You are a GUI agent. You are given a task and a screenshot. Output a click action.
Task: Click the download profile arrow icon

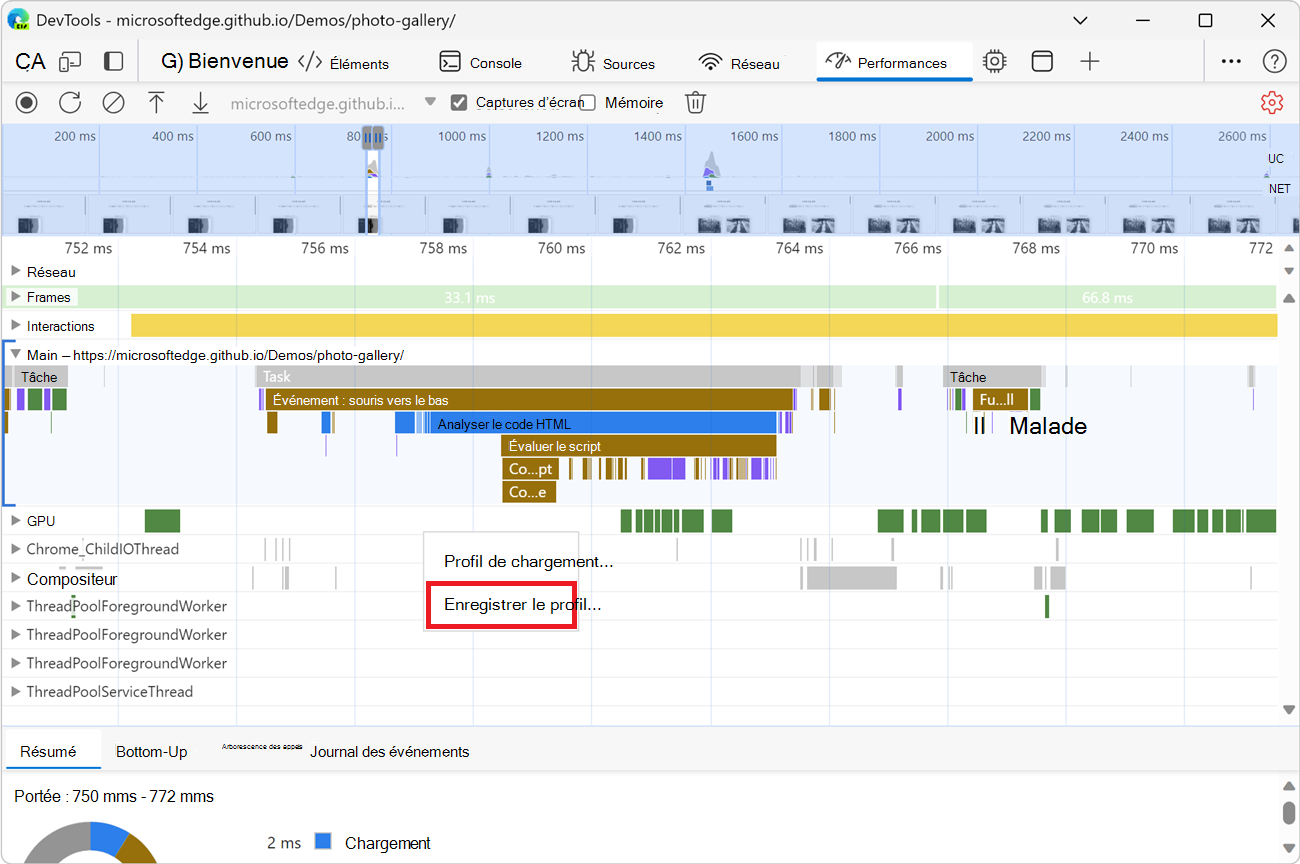(x=200, y=102)
